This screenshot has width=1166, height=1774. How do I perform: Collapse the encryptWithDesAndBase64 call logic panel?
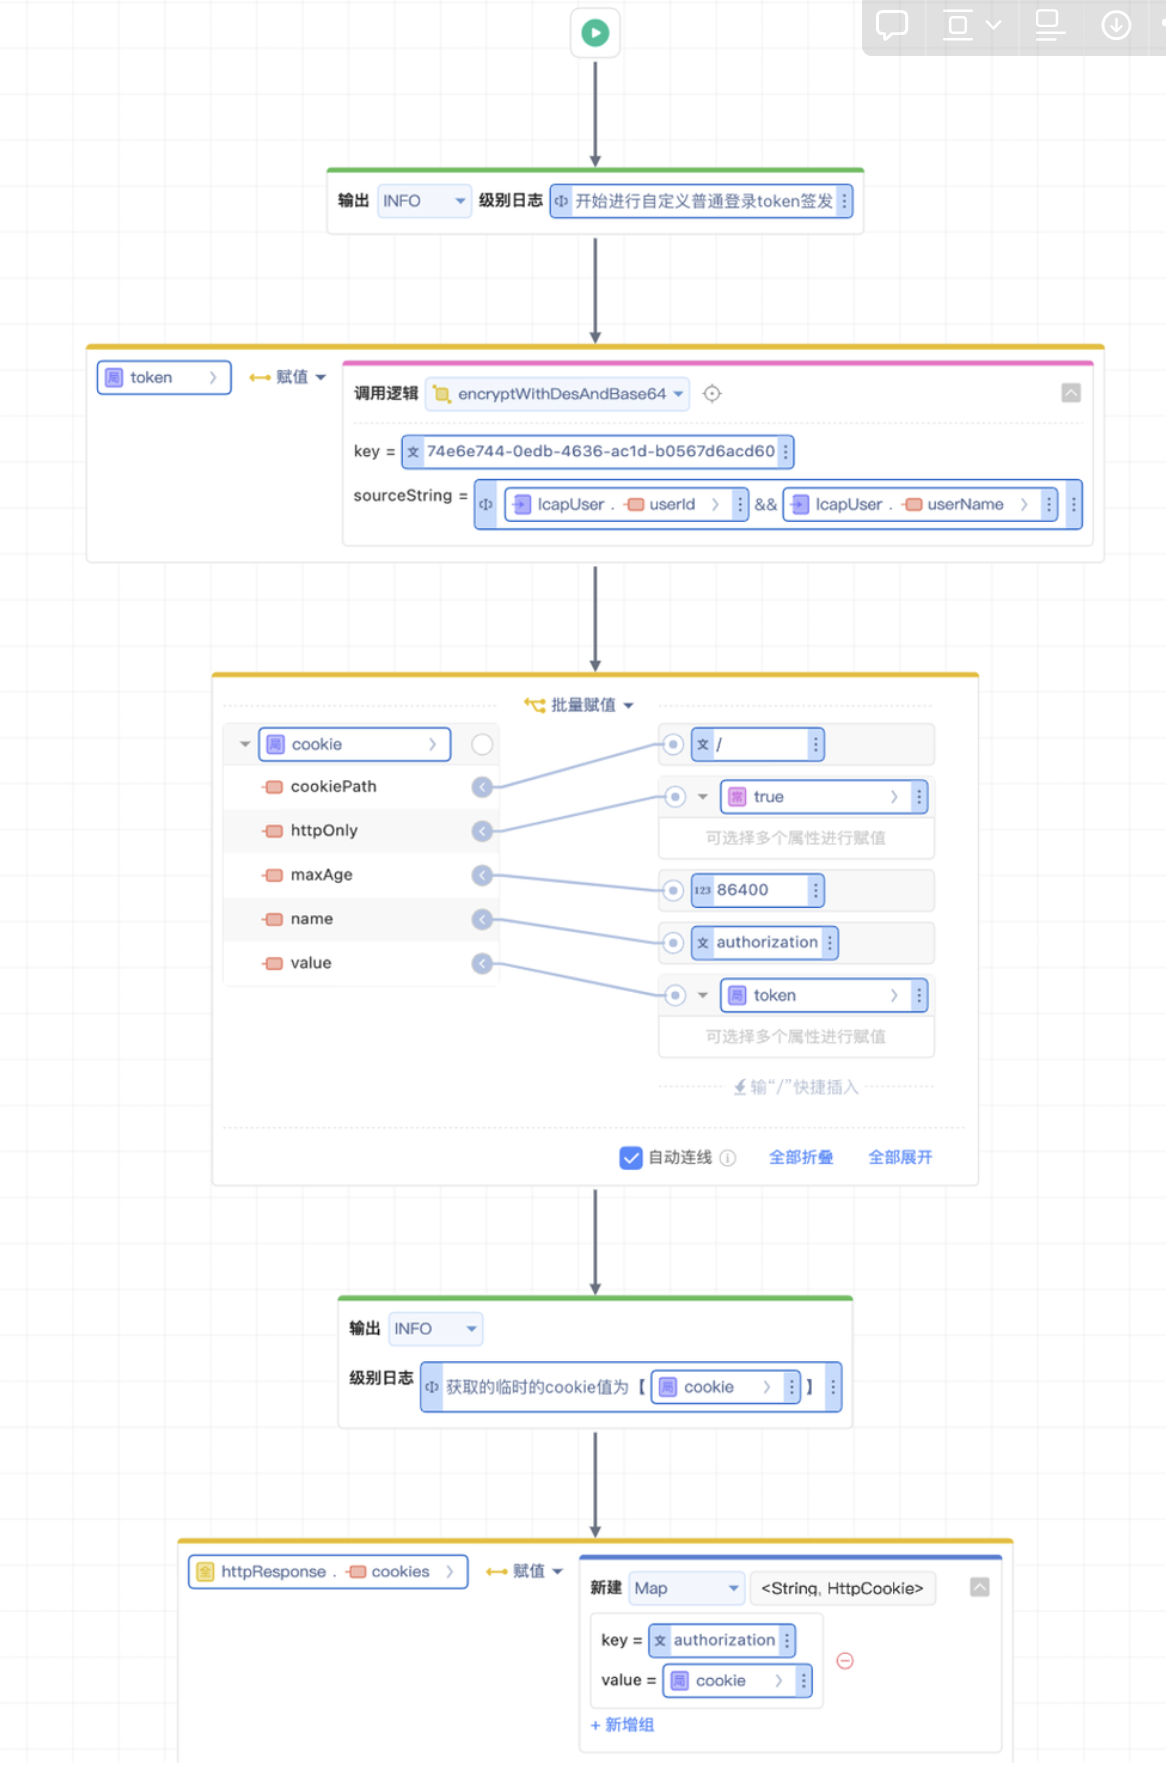pyautogui.click(x=1071, y=393)
